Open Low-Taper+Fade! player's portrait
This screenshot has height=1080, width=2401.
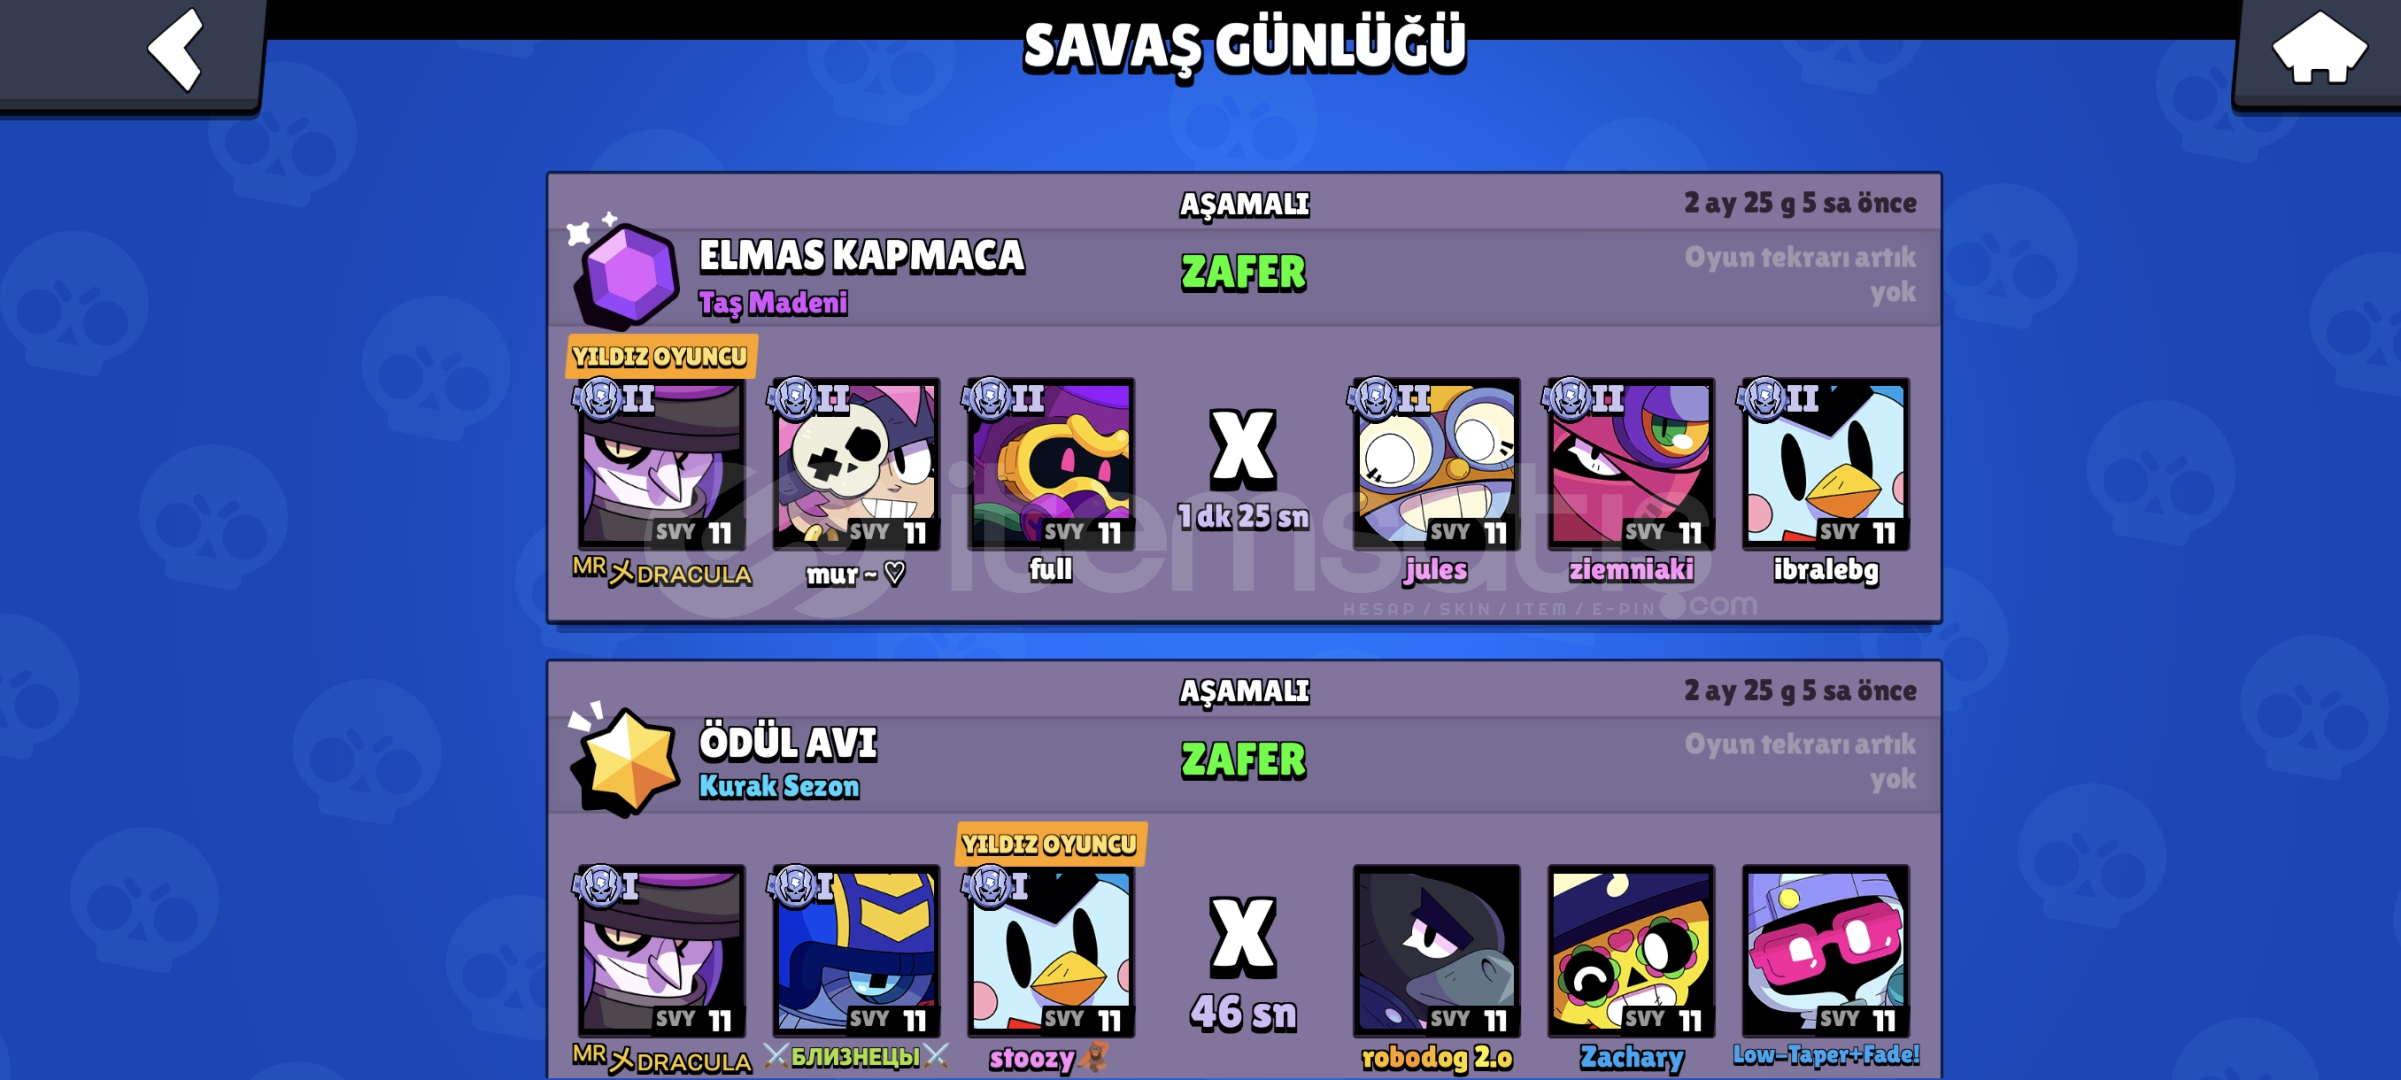(x=1826, y=951)
